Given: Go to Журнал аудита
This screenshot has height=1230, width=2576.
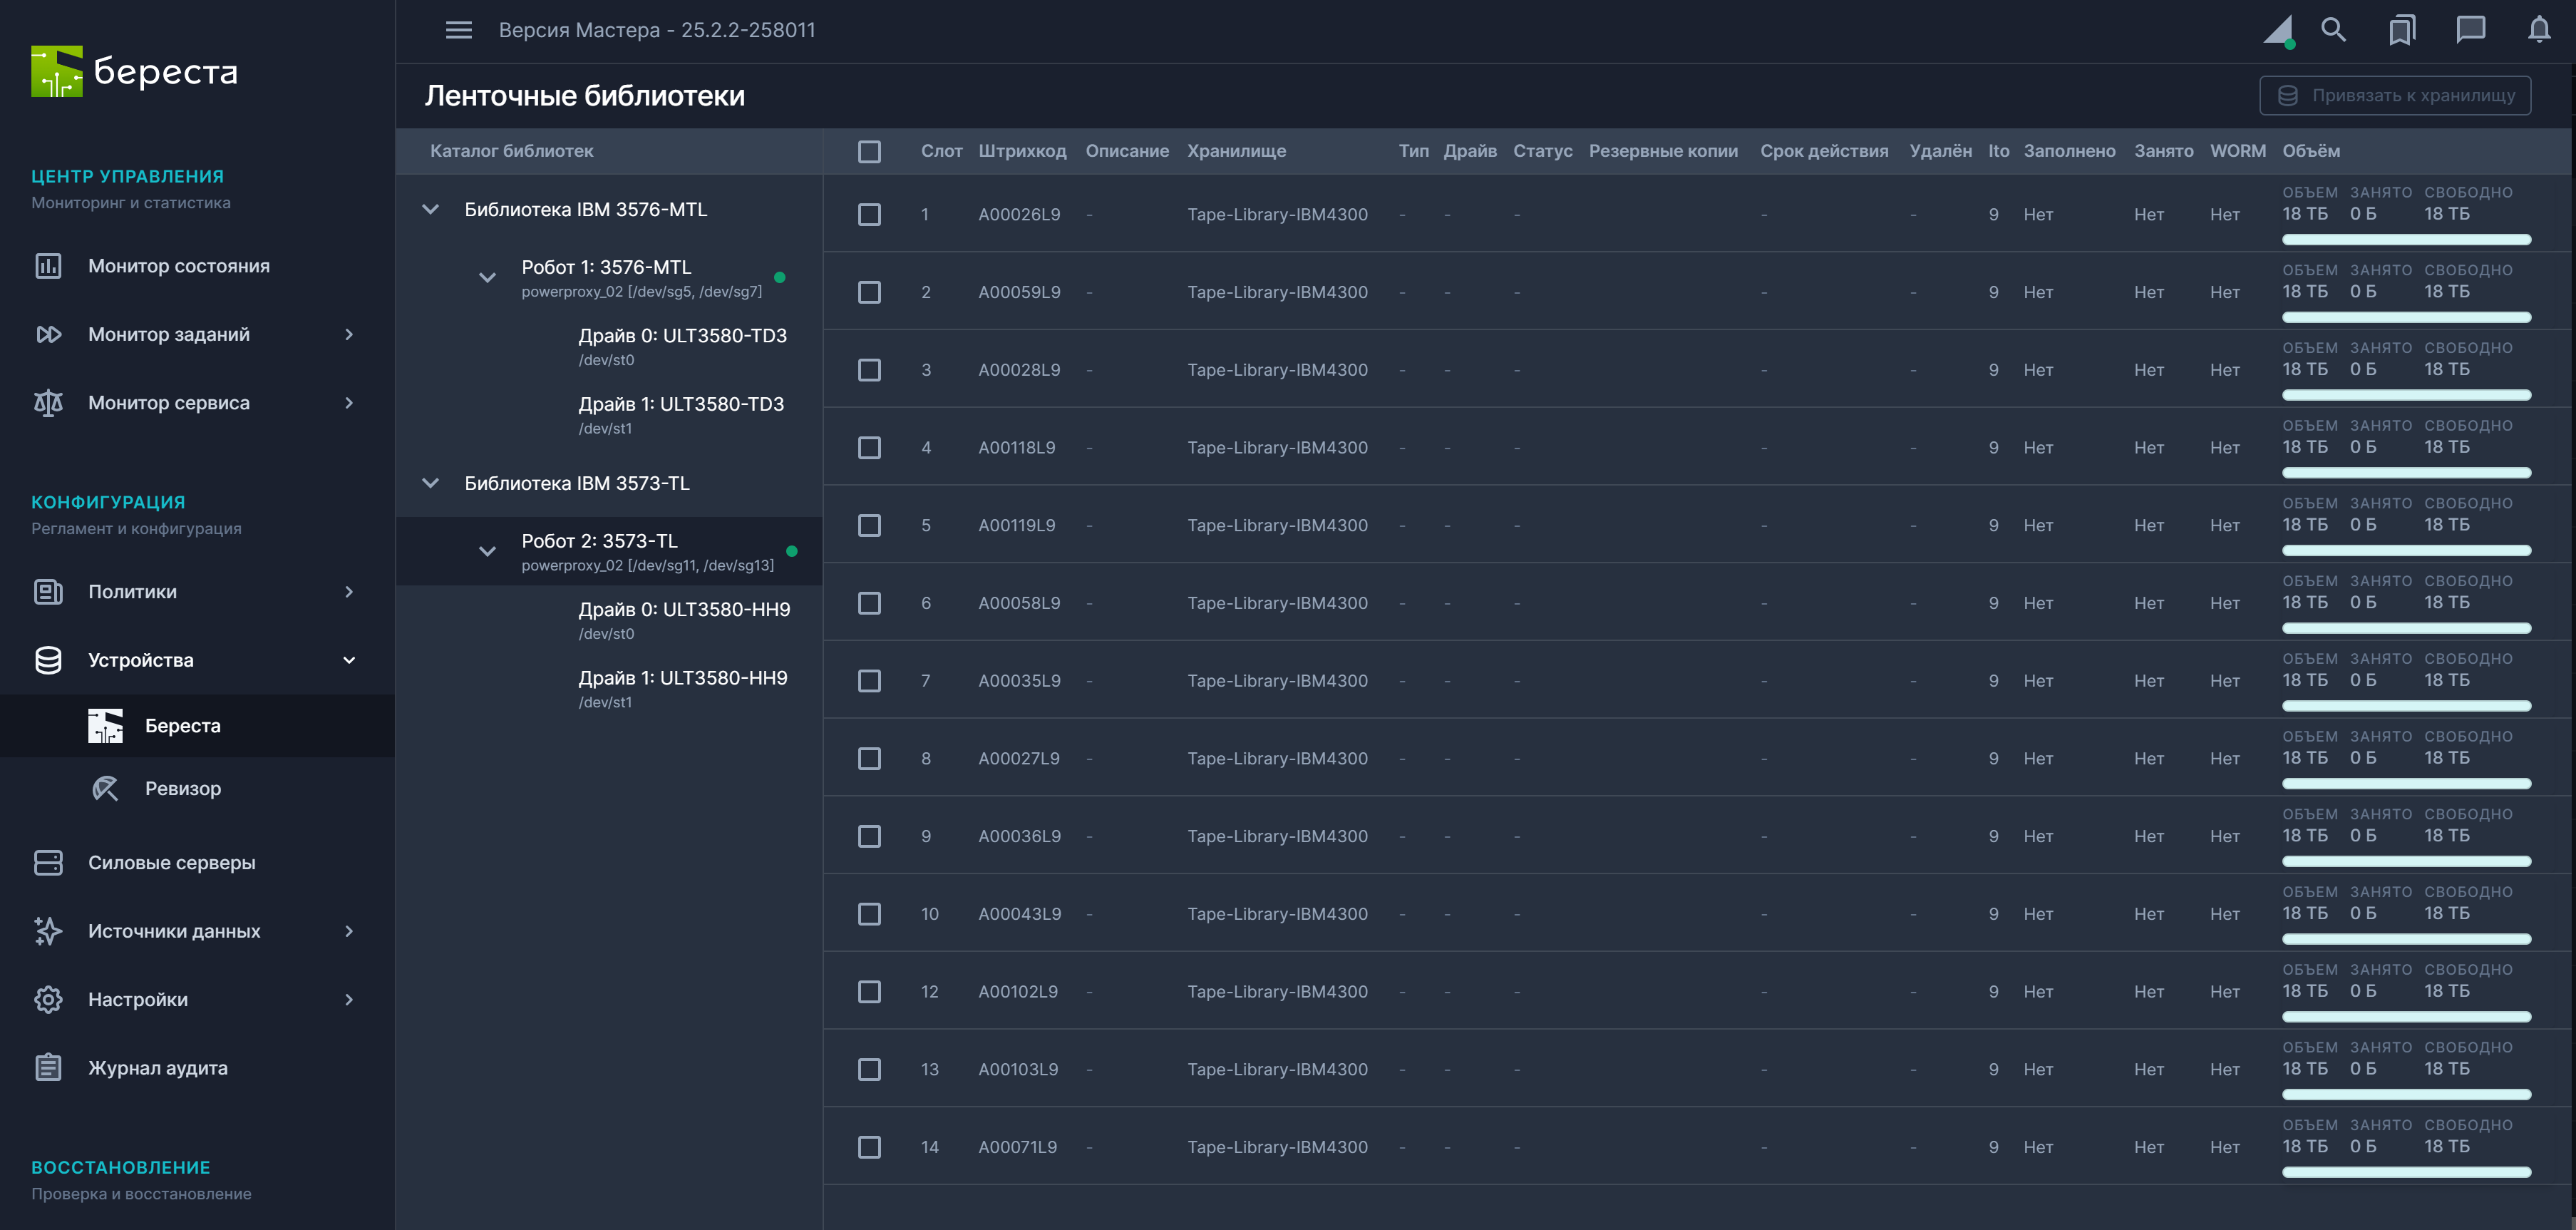Looking at the screenshot, I should (157, 1068).
